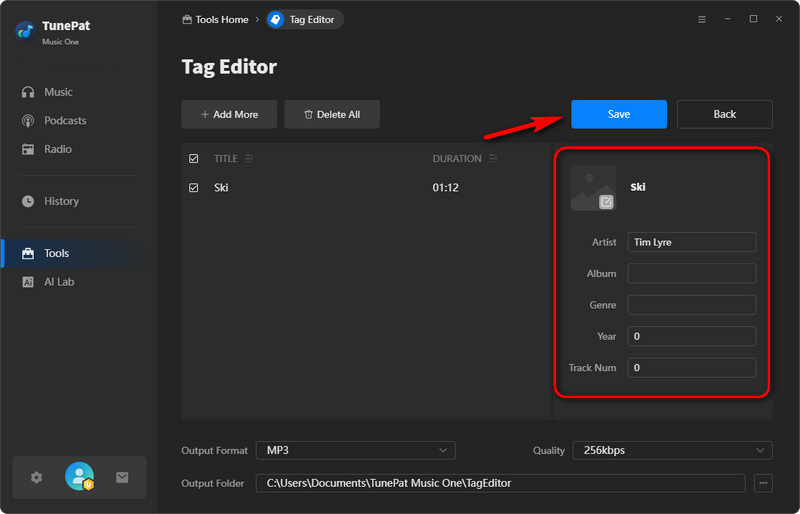Open the hamburger menu icon
Image resolution: width=800 pixels, height=514 pixels.
pyautogui.click(x=702, y=19)
